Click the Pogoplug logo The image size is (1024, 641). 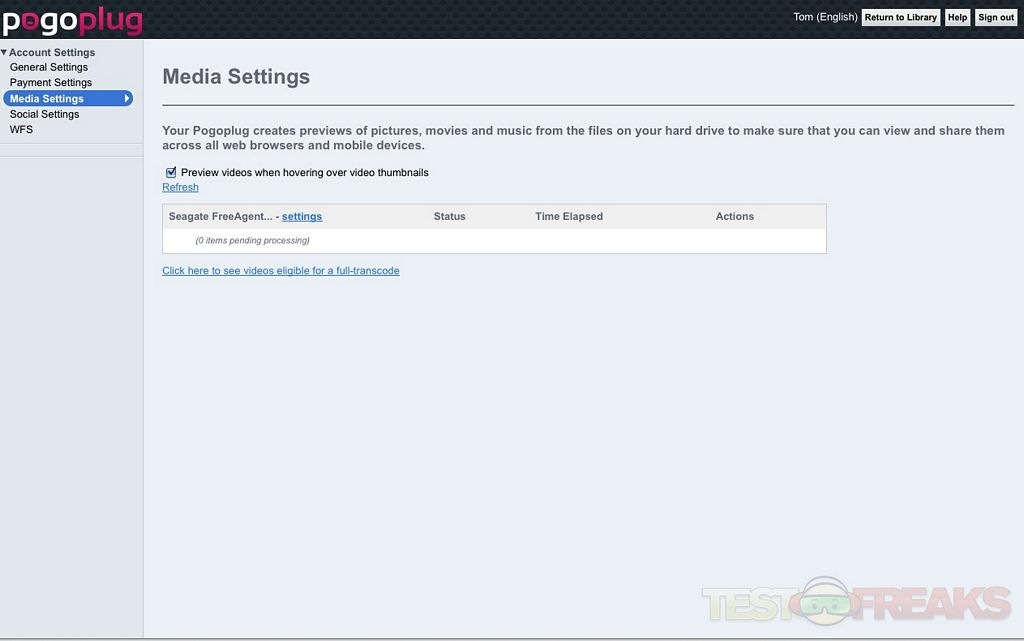click(x=72, y=20)
